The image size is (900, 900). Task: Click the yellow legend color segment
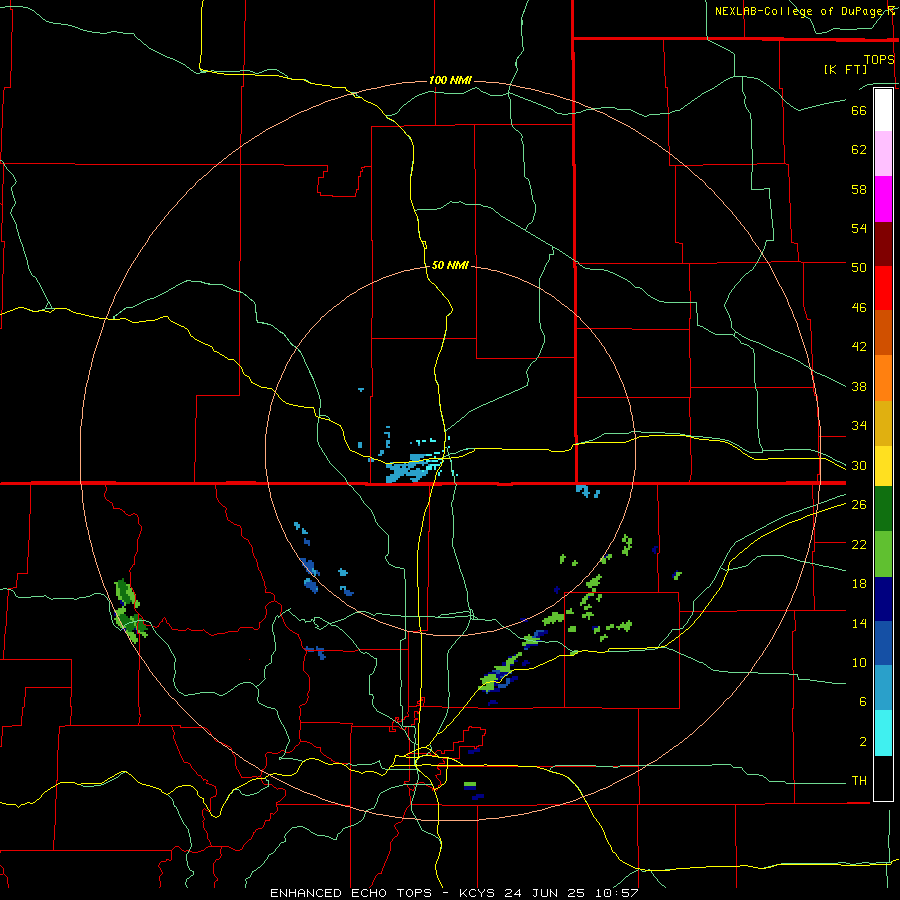883,466
